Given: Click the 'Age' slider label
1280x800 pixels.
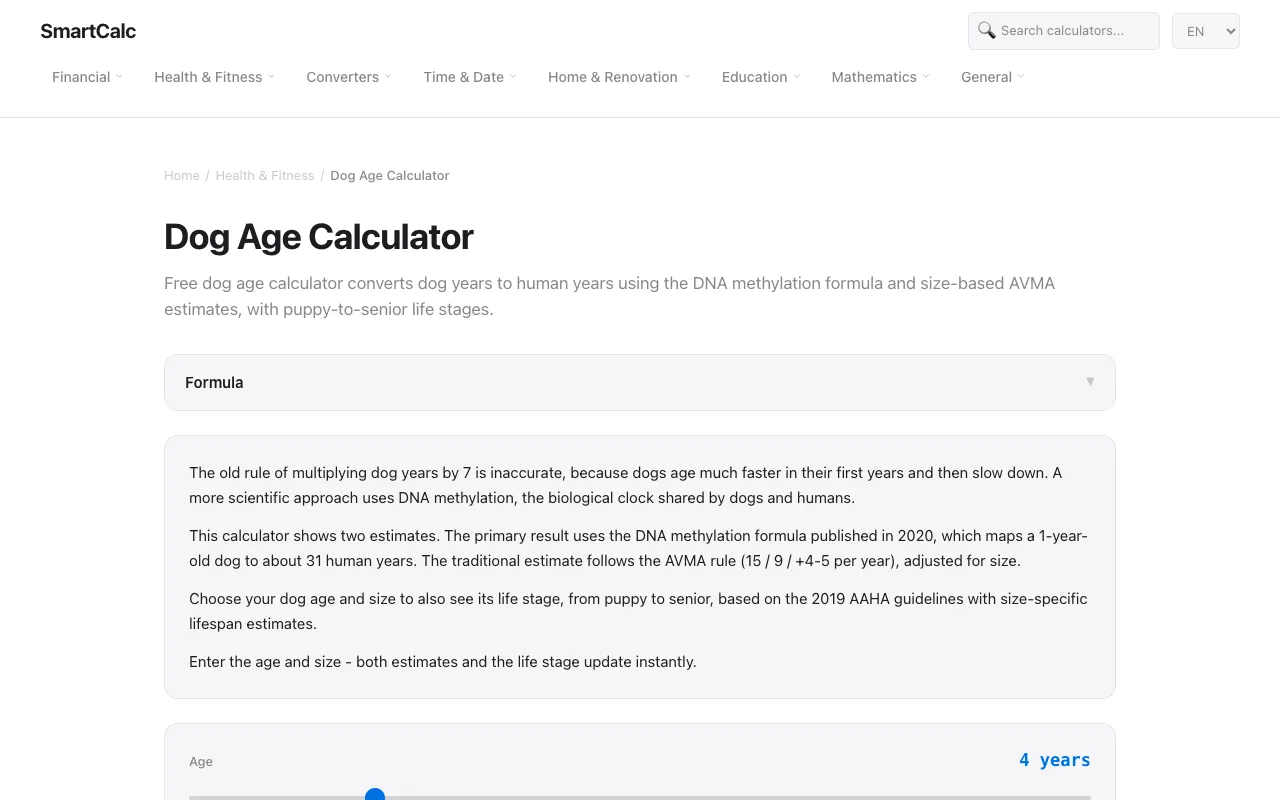Looking at the screenshot, I should (201, 762).
